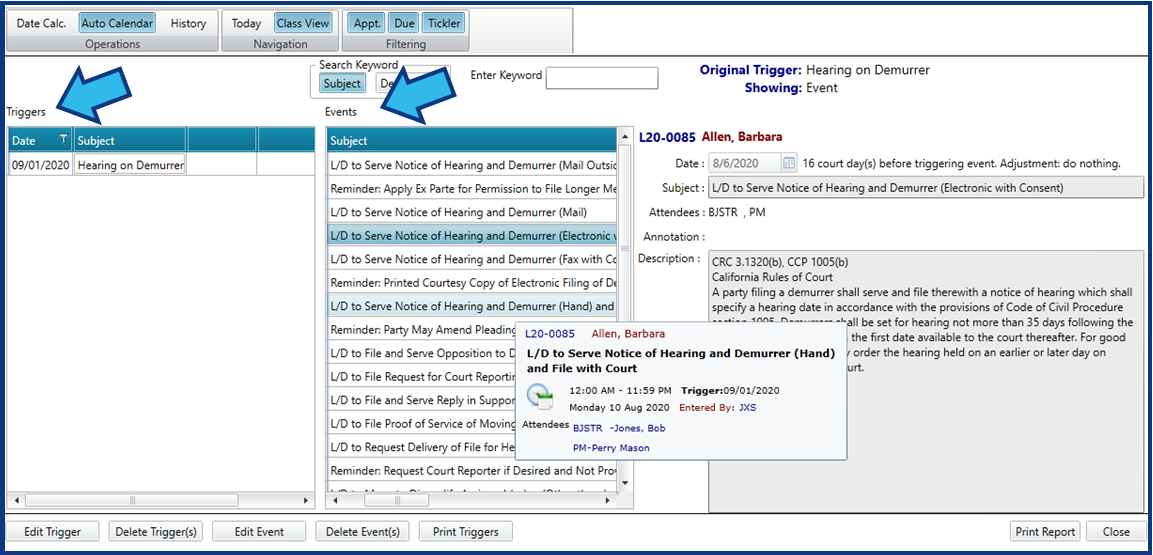The width and height of the screenshot is (1153, 555).
Task: Click the Print Report button
Action: [x=1046, y=531]
